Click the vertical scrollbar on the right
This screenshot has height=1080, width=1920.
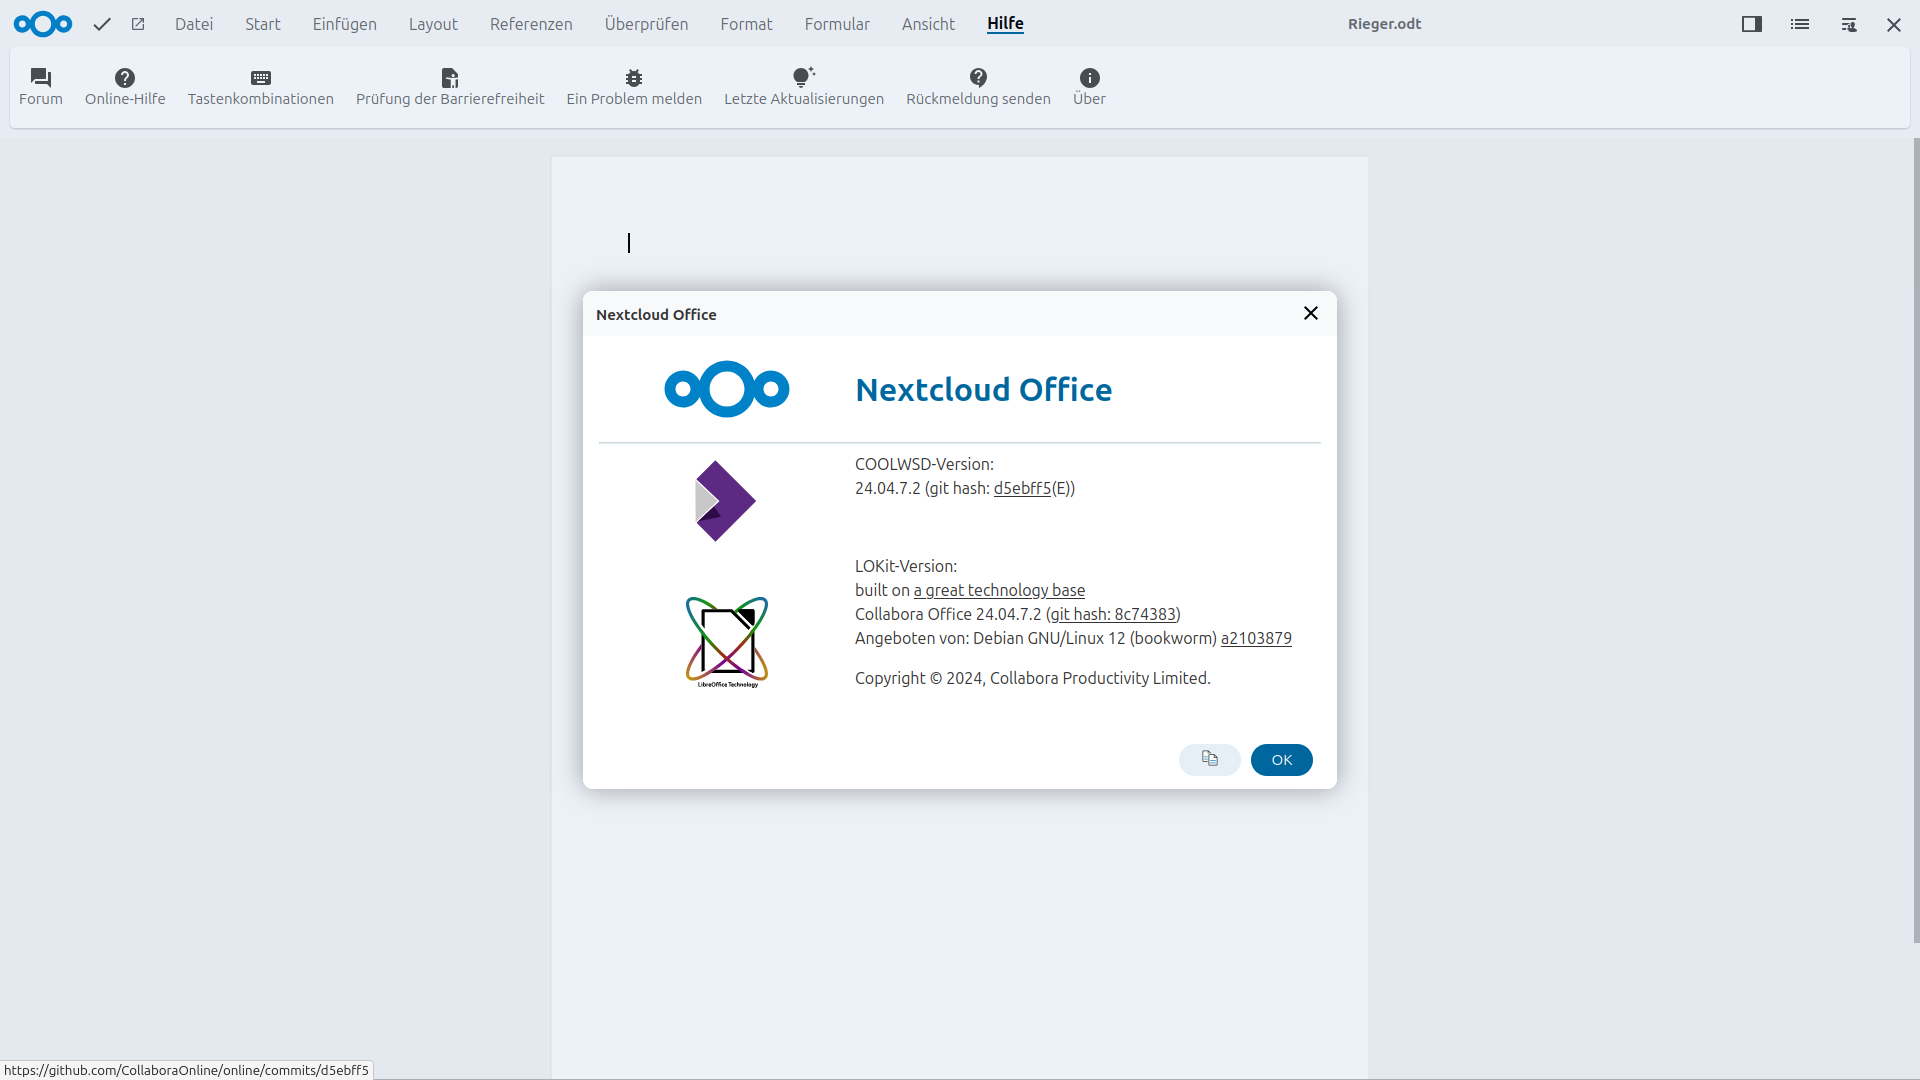pos(1915,540)
